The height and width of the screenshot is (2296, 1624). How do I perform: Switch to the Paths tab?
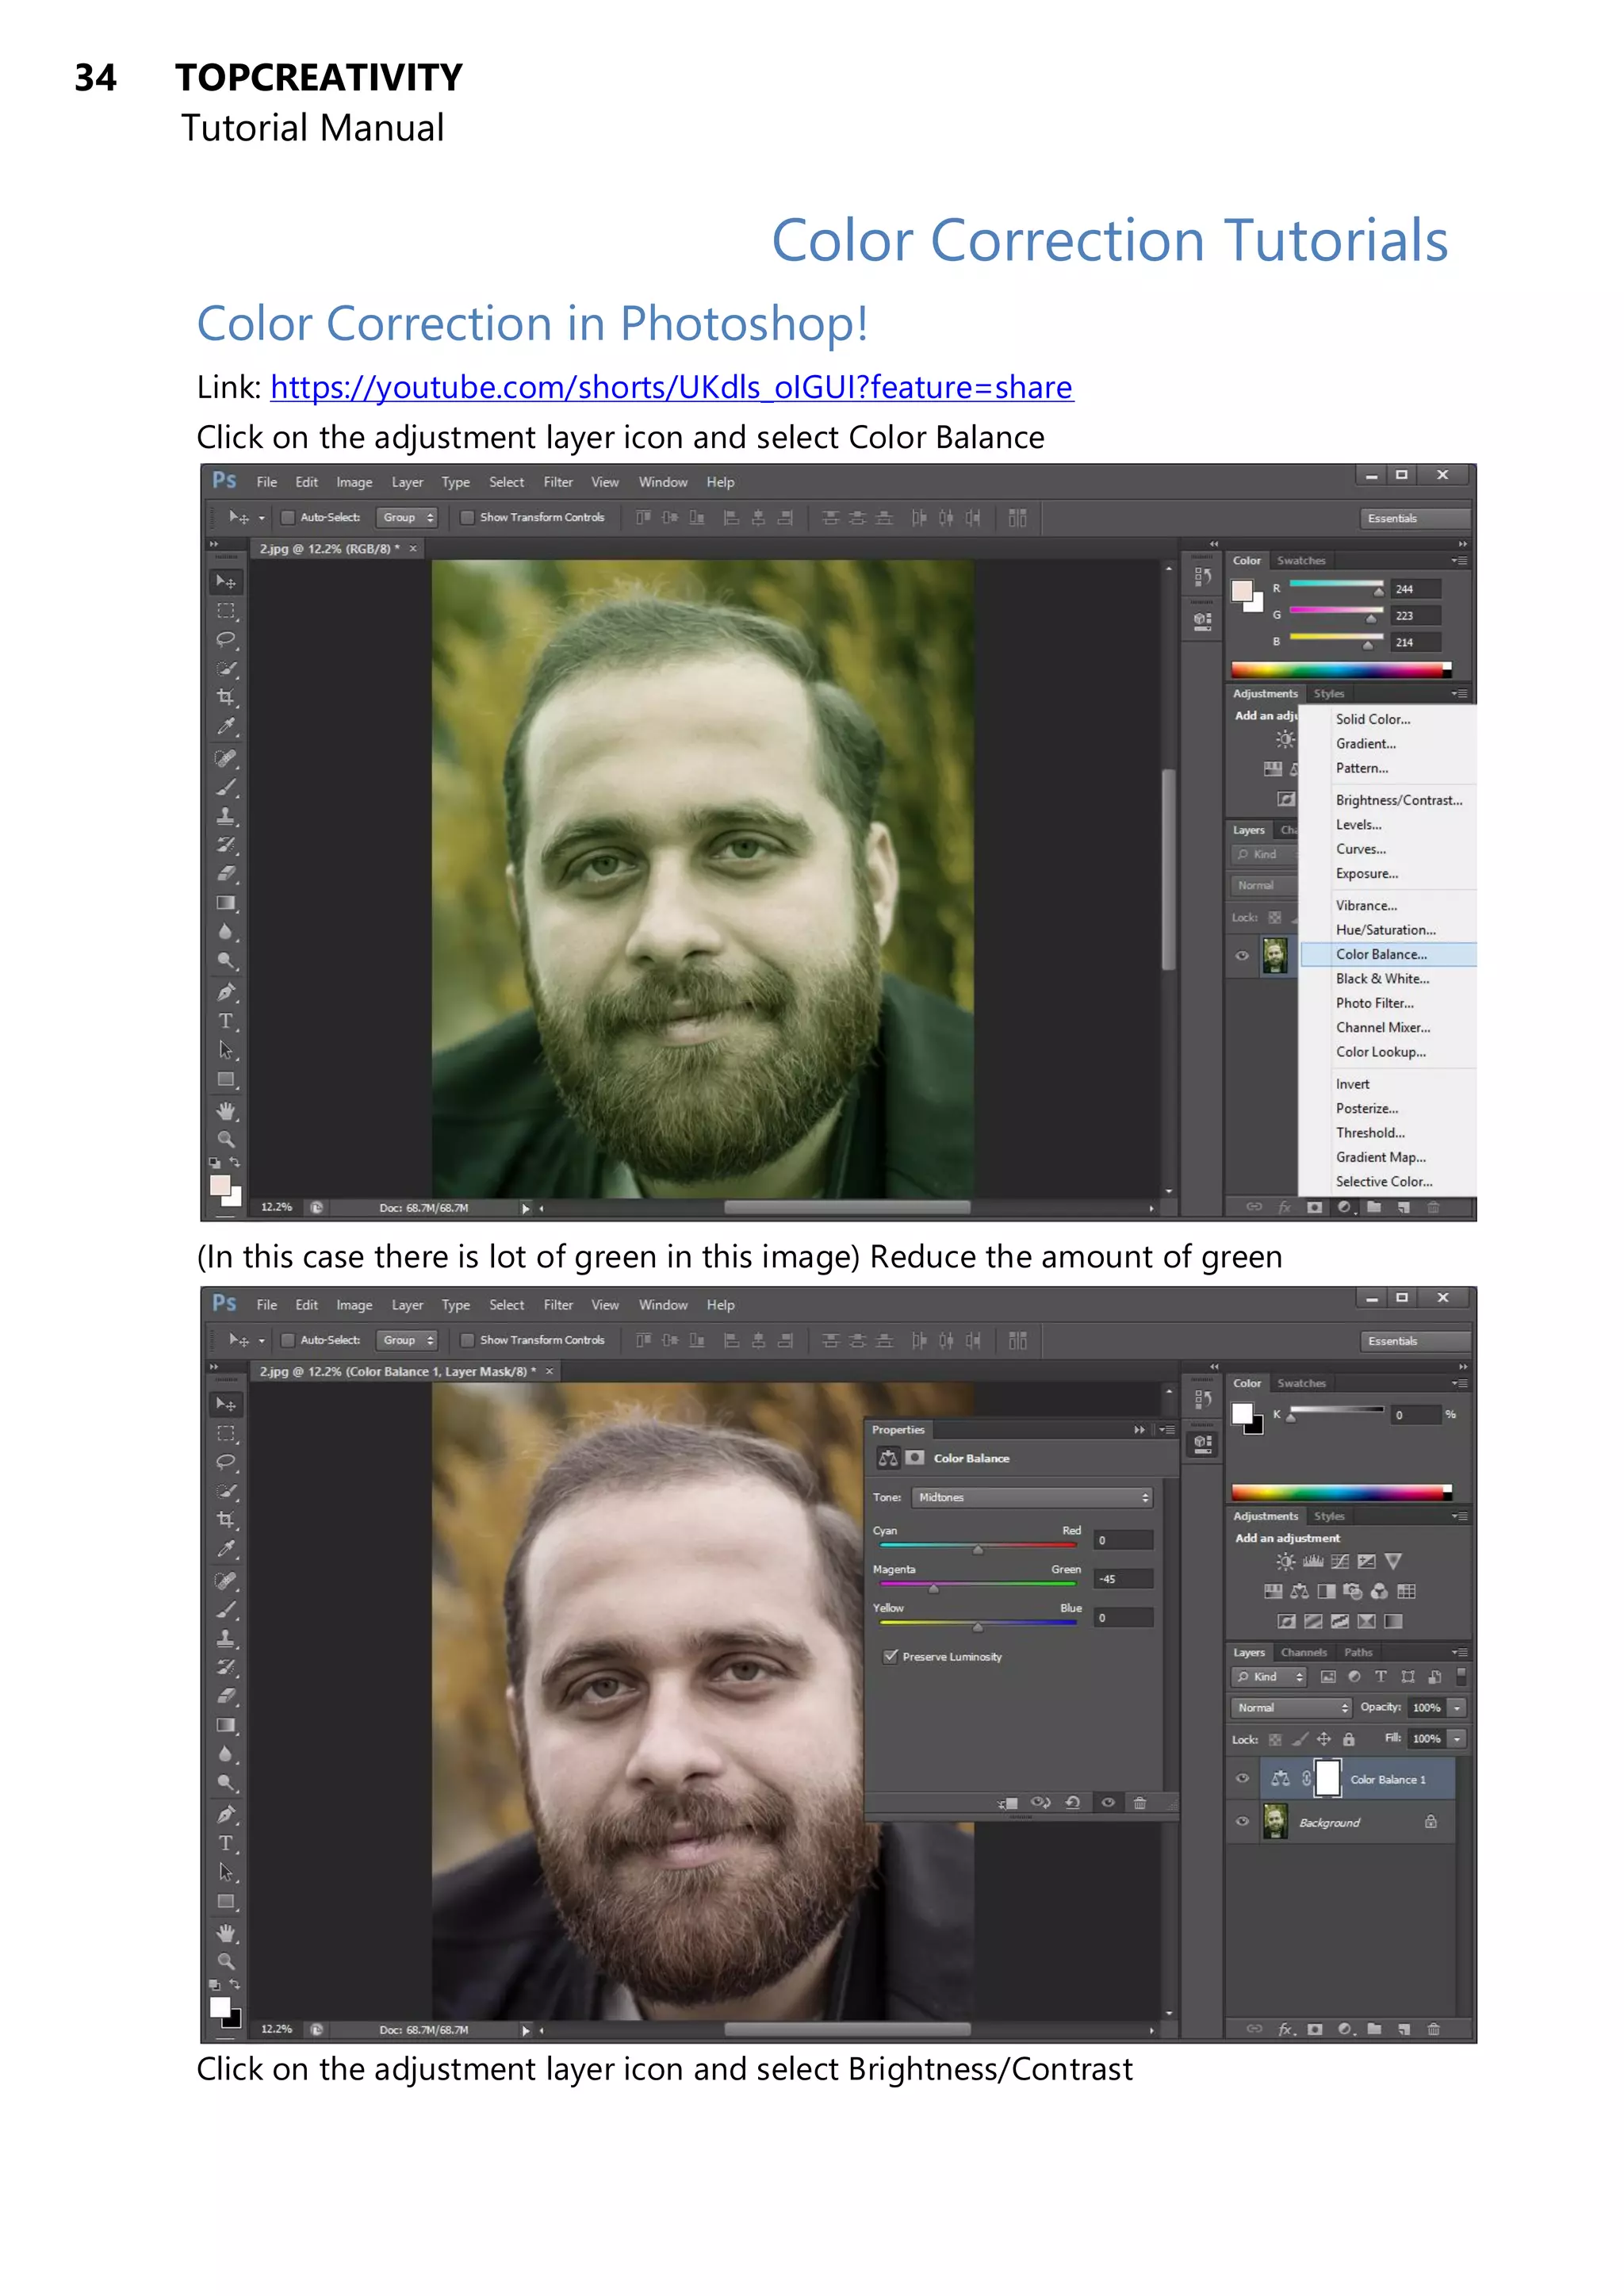(x=1358, y=1652)
